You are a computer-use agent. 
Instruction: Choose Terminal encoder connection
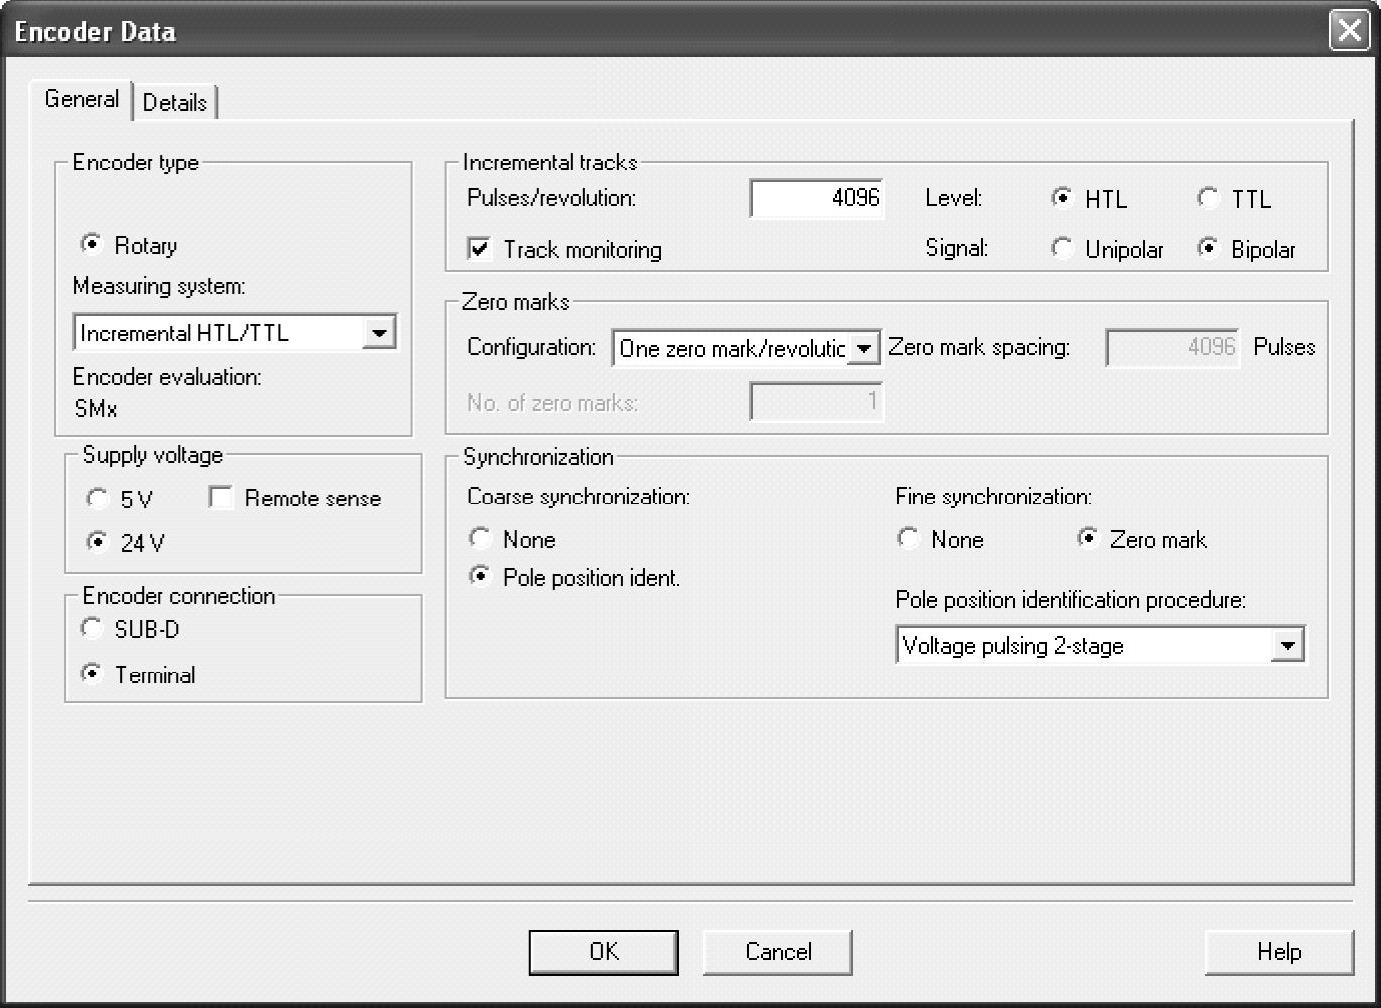92,674
